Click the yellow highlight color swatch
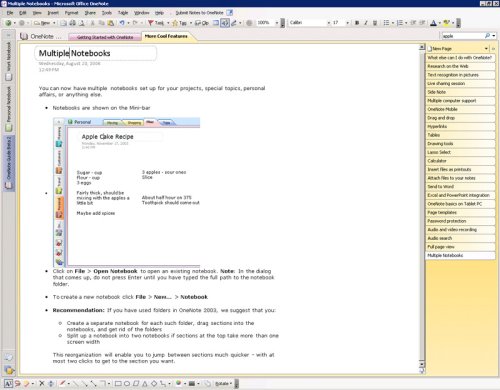This screenshot has height=390, width=500. (x=446, y=23)
